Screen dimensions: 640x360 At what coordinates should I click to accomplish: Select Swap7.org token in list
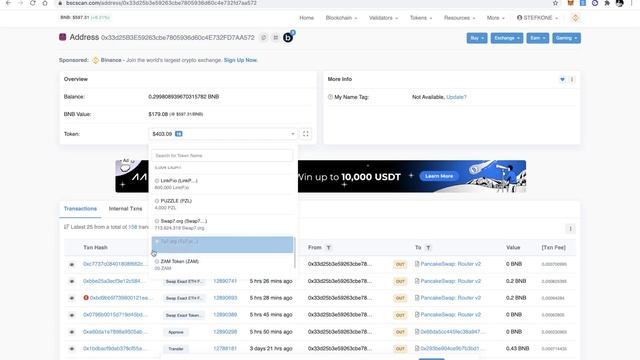click(x=223, y=224)
